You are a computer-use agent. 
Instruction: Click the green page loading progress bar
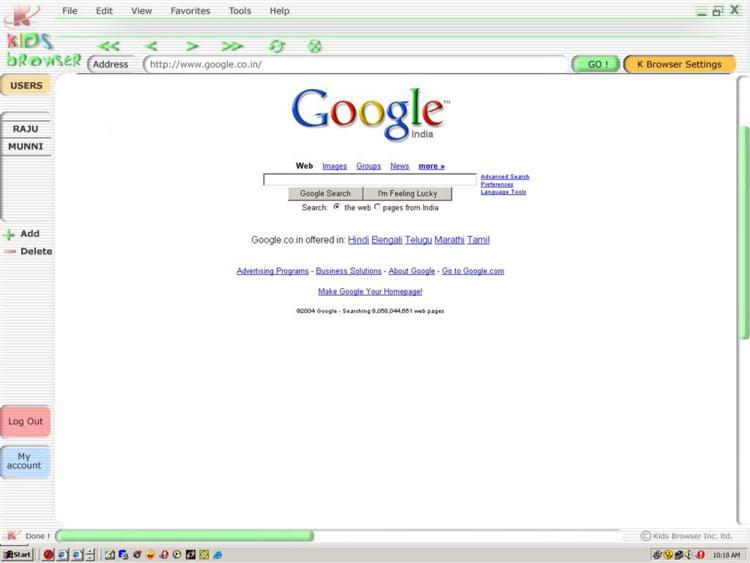point(186,536)
